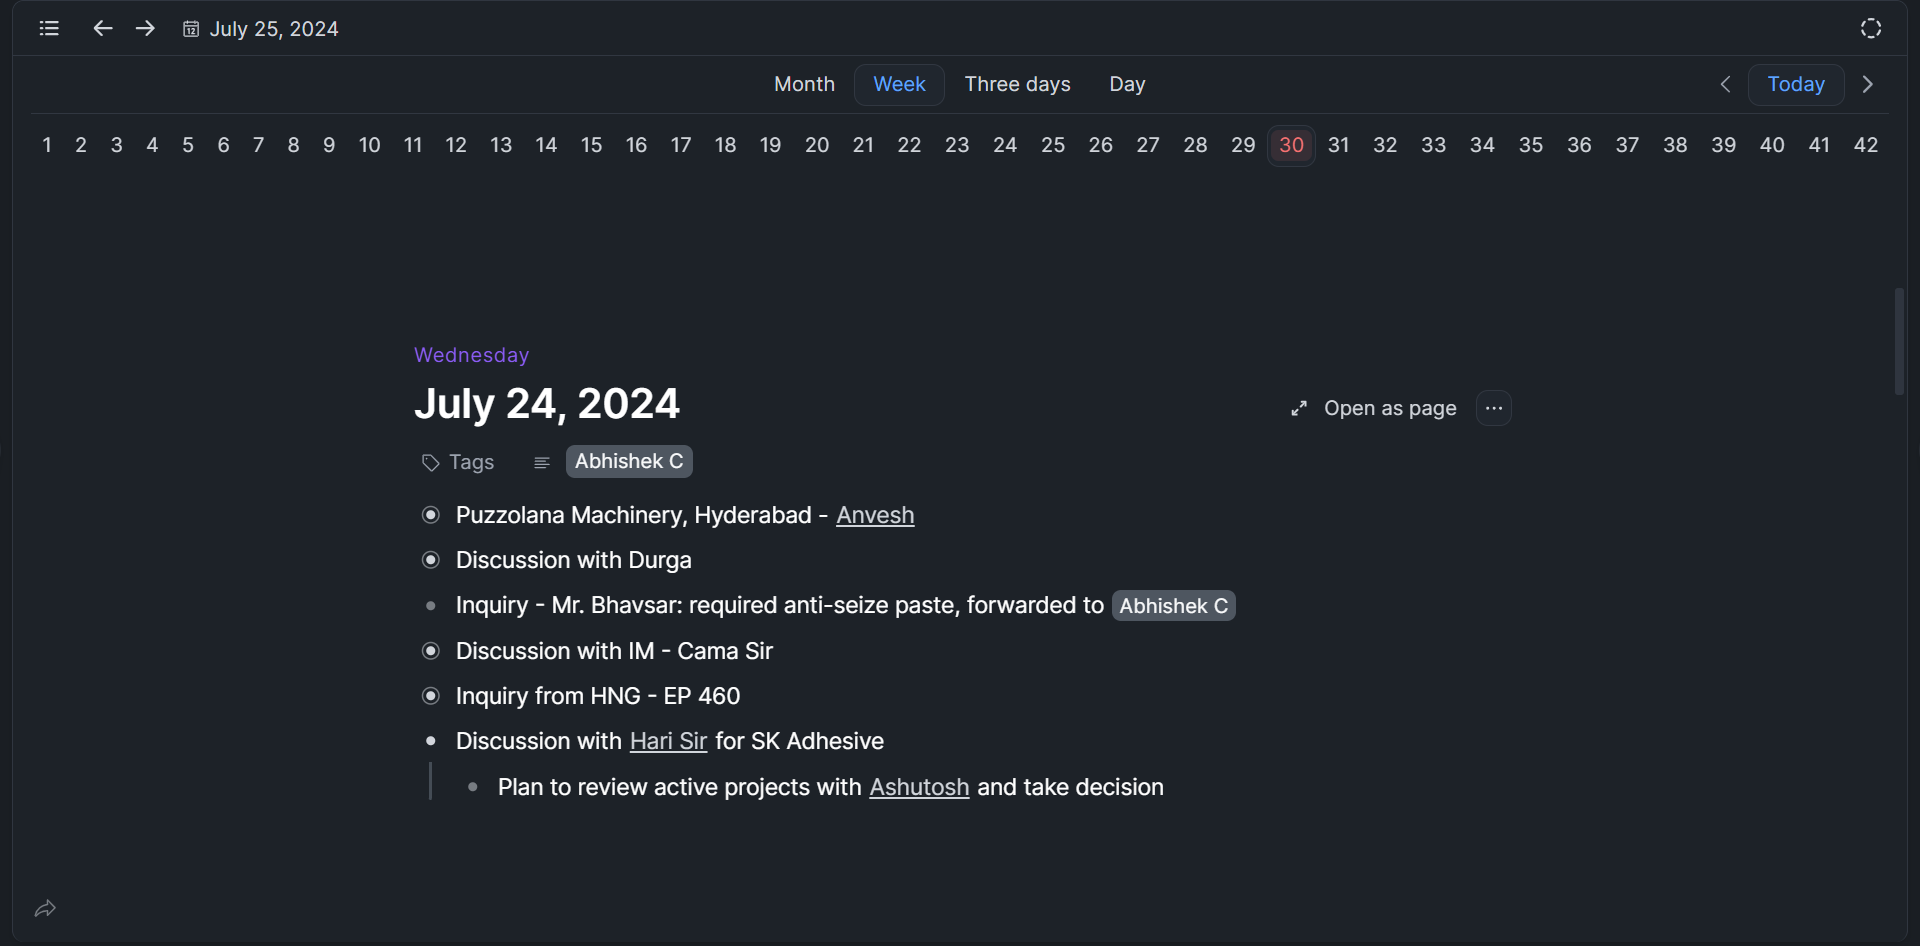Toggle the left sidebar list icon
This screenshot has height=946, width=1920.
point(49,28)
